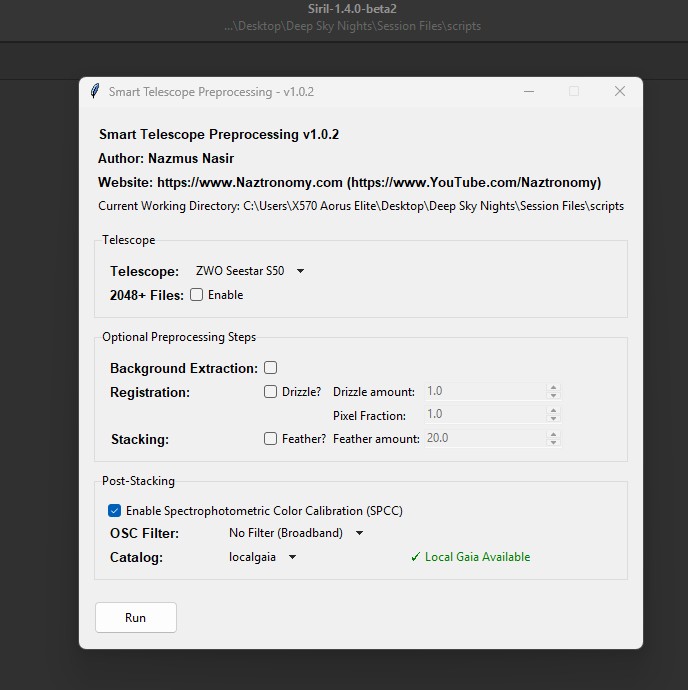Open the Catalog dropdown showing localgaia
This screenshot has width=688, height=690.
point(262,557)
